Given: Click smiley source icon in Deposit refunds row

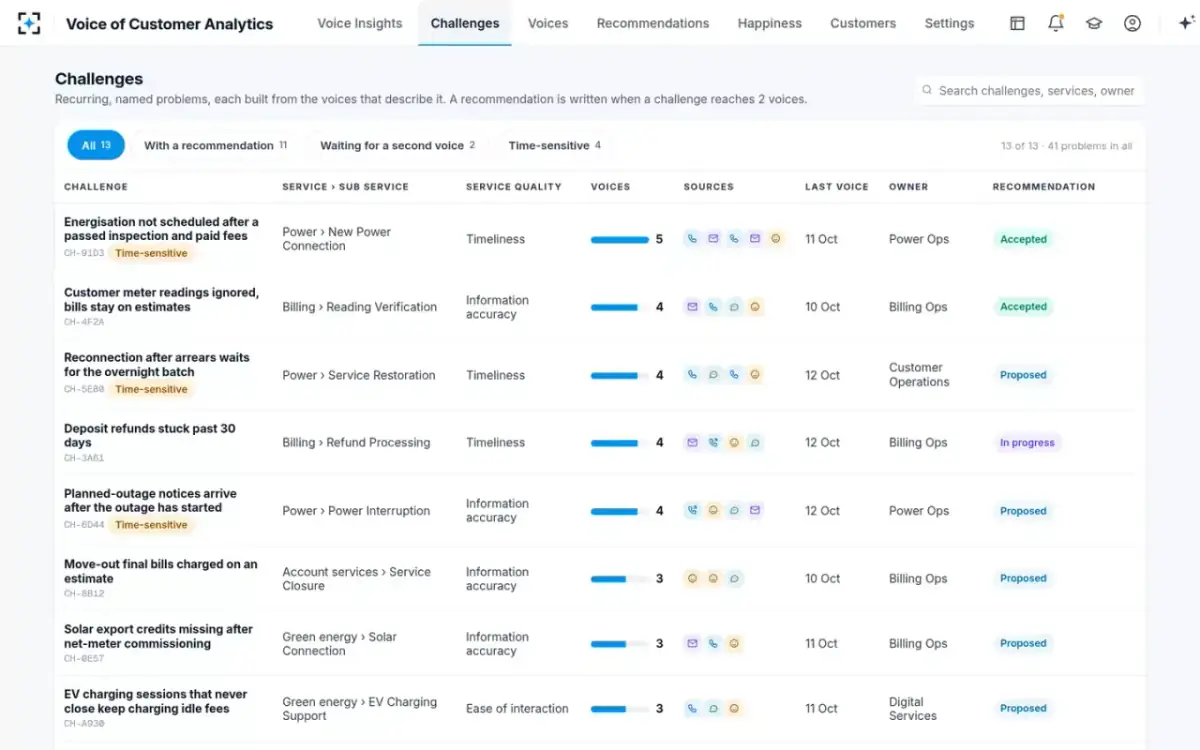Looking at the screenshot, I should tap(734, 442).
